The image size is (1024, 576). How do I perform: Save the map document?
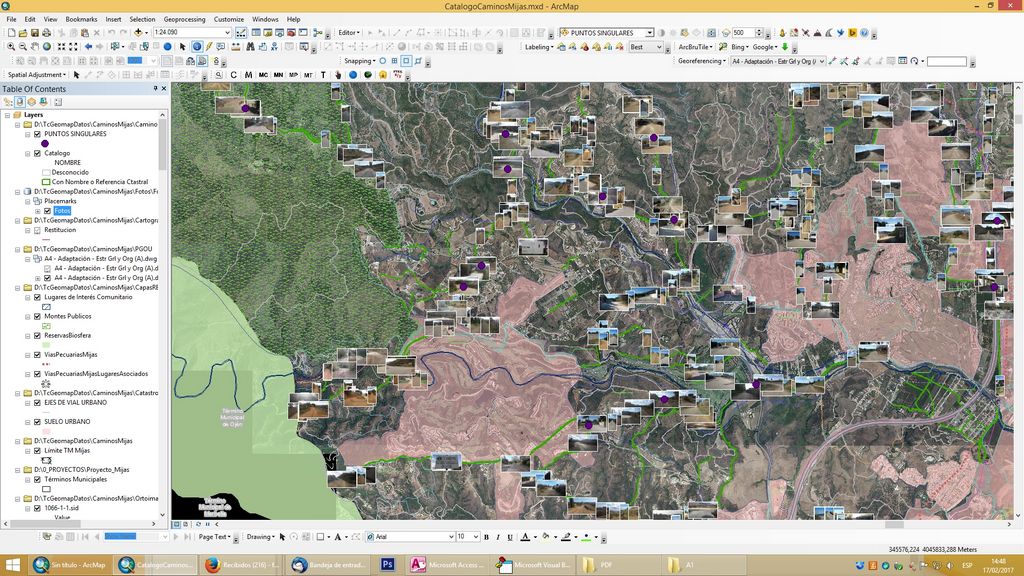34,33
